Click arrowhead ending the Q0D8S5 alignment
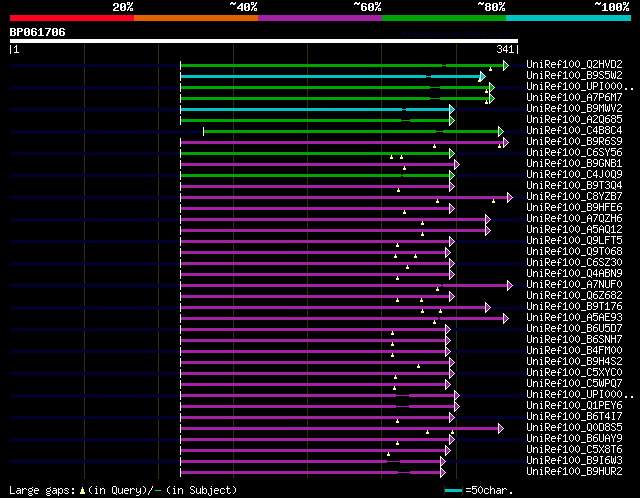The width and height of the screenshot is (640, 498). click(x=501, y=428)
